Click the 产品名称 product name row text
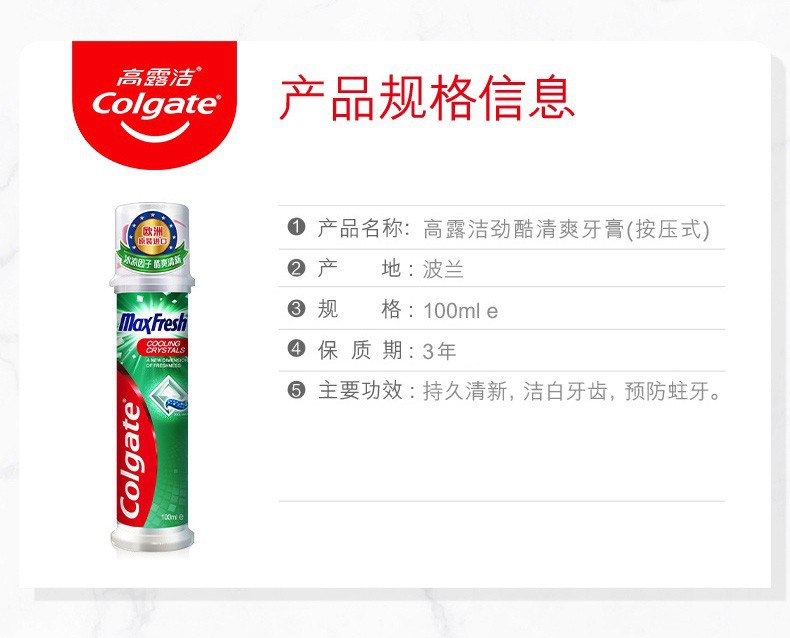The height and width of the screenshot is (638, 790). [513, 229]
